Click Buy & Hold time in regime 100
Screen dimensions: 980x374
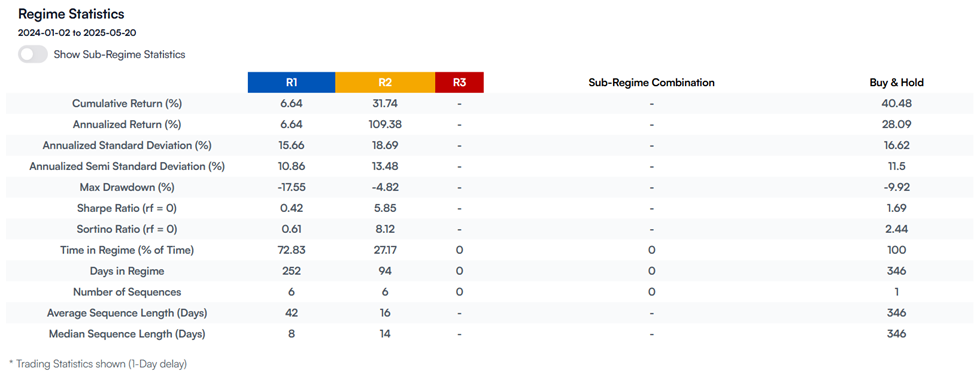point(896,250)
